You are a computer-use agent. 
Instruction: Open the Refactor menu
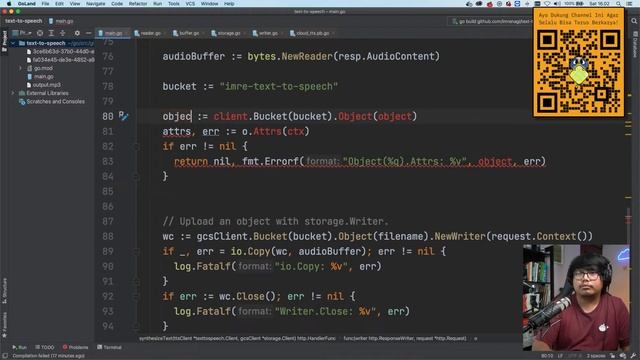tap(138, 4)
